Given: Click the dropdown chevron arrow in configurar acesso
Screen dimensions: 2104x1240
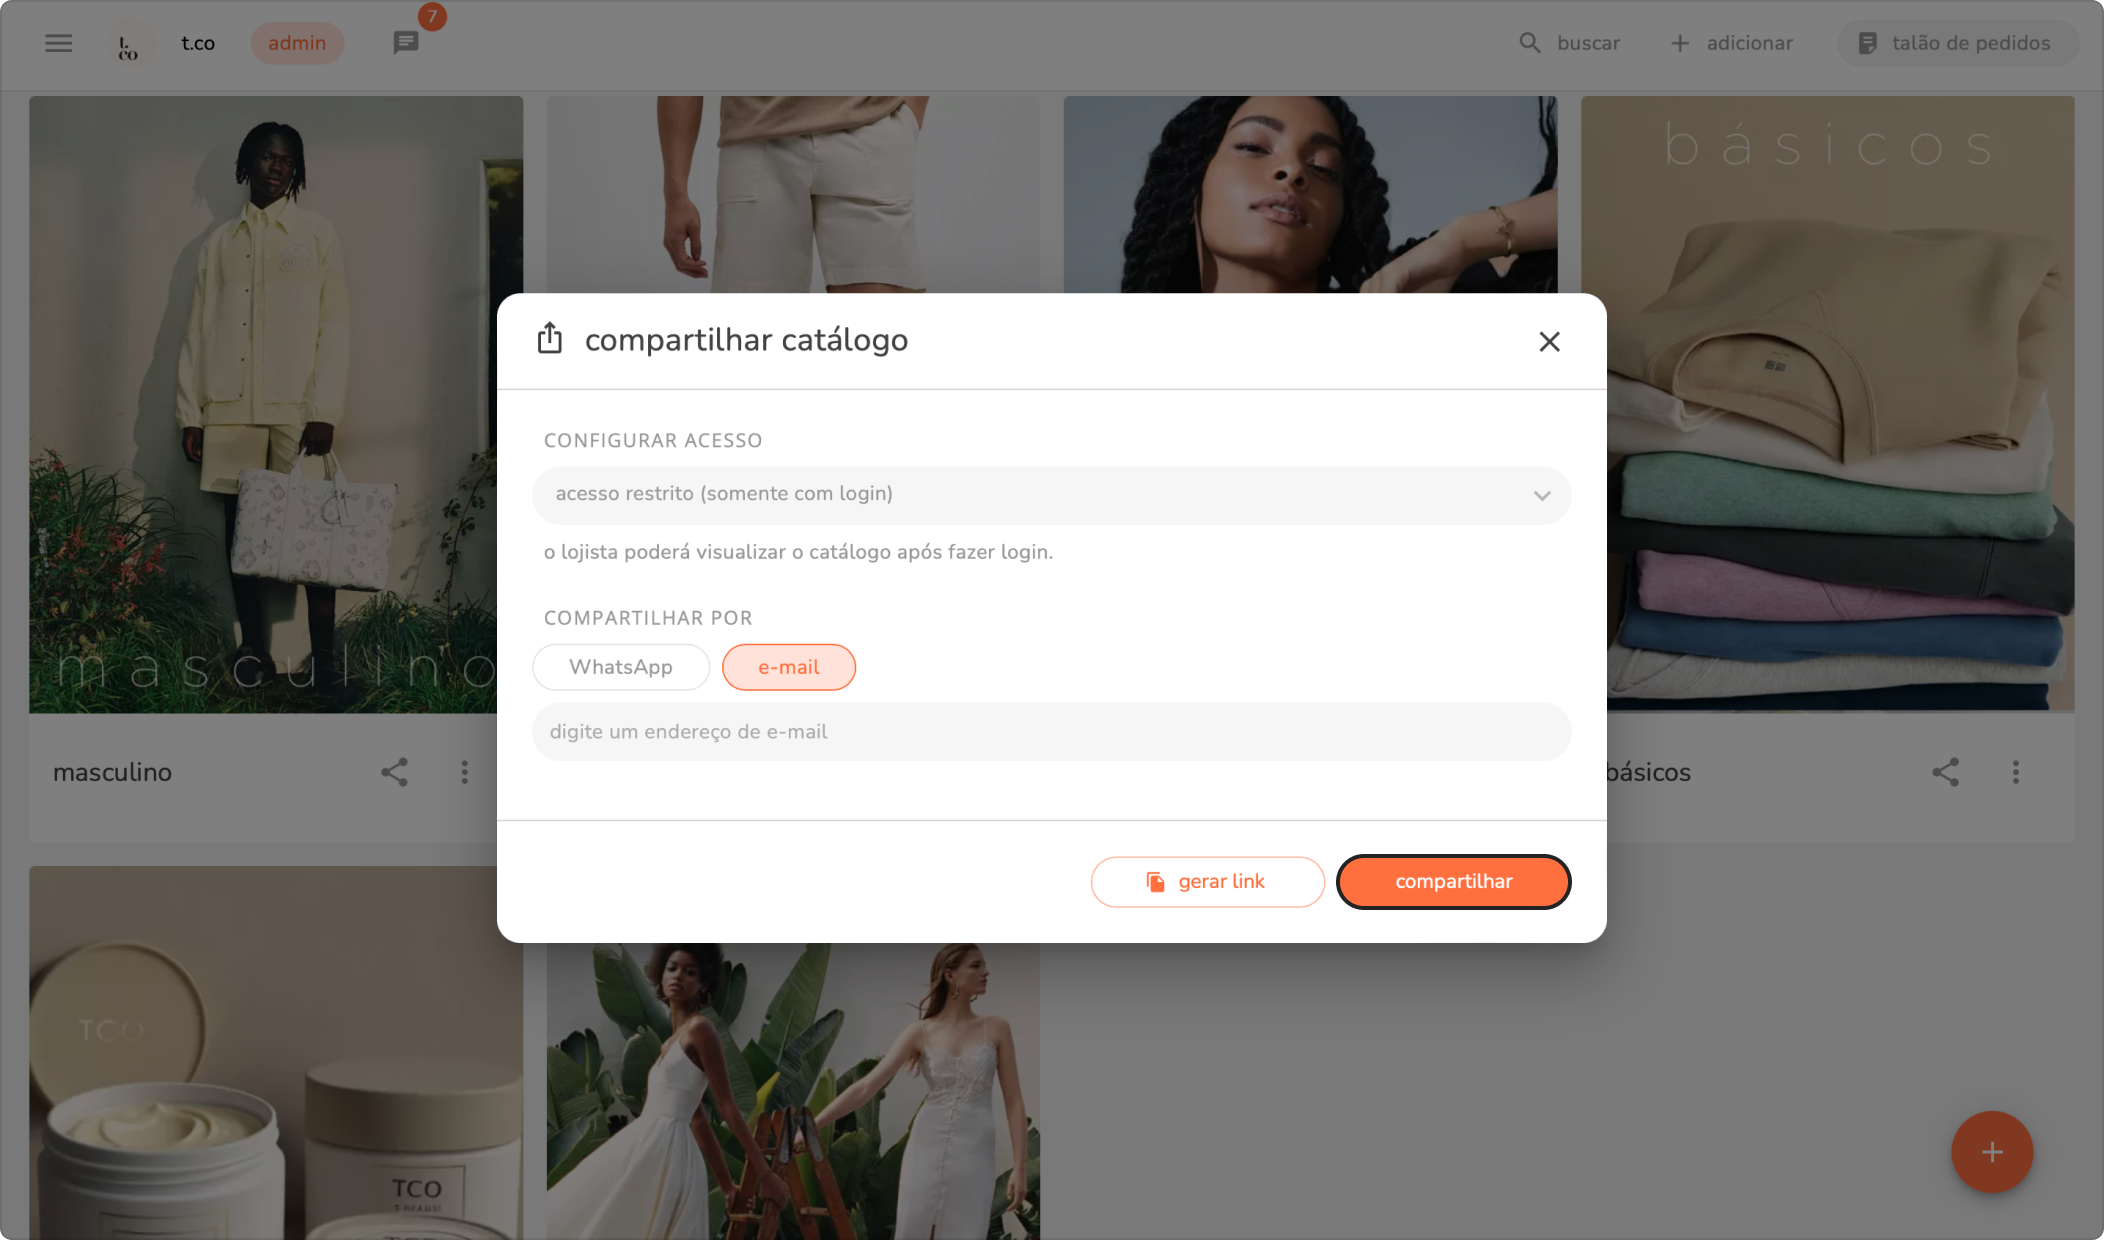Looking at the screenshot, I should coord(1542,495).
